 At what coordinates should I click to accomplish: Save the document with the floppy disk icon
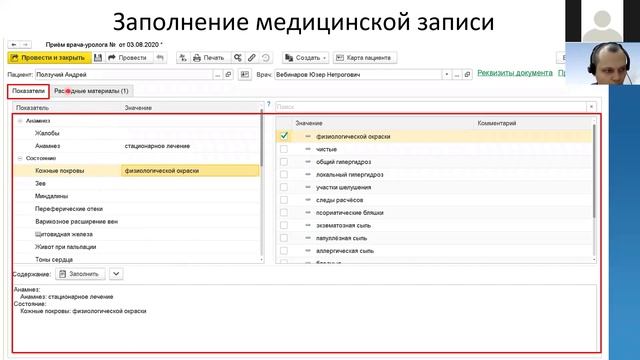[x=98, y=58]
